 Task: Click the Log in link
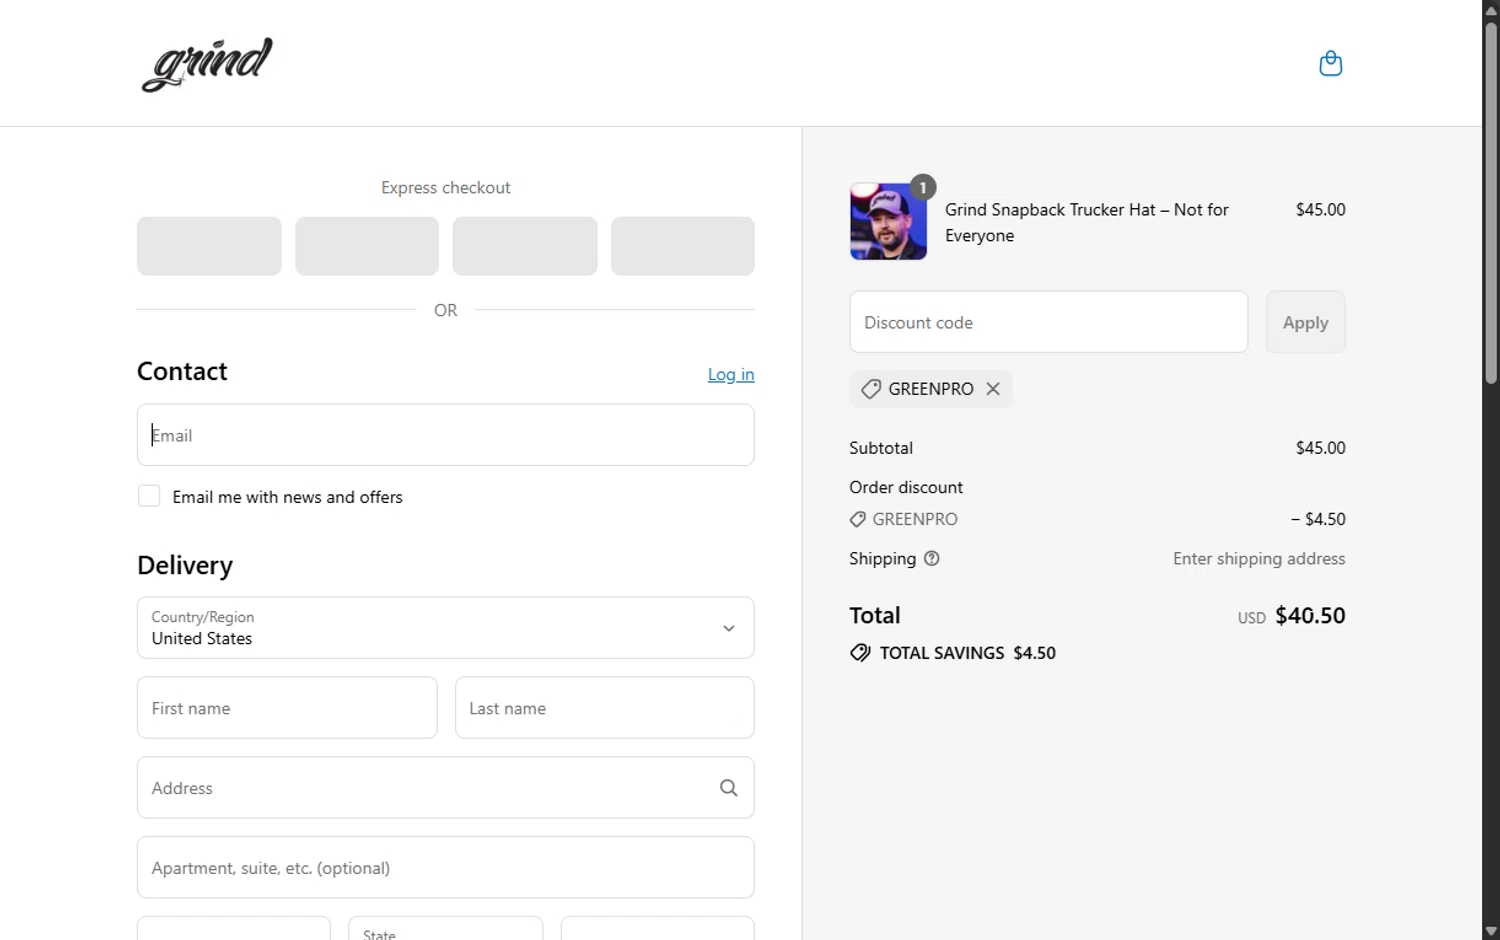click(x=731, y=374)
